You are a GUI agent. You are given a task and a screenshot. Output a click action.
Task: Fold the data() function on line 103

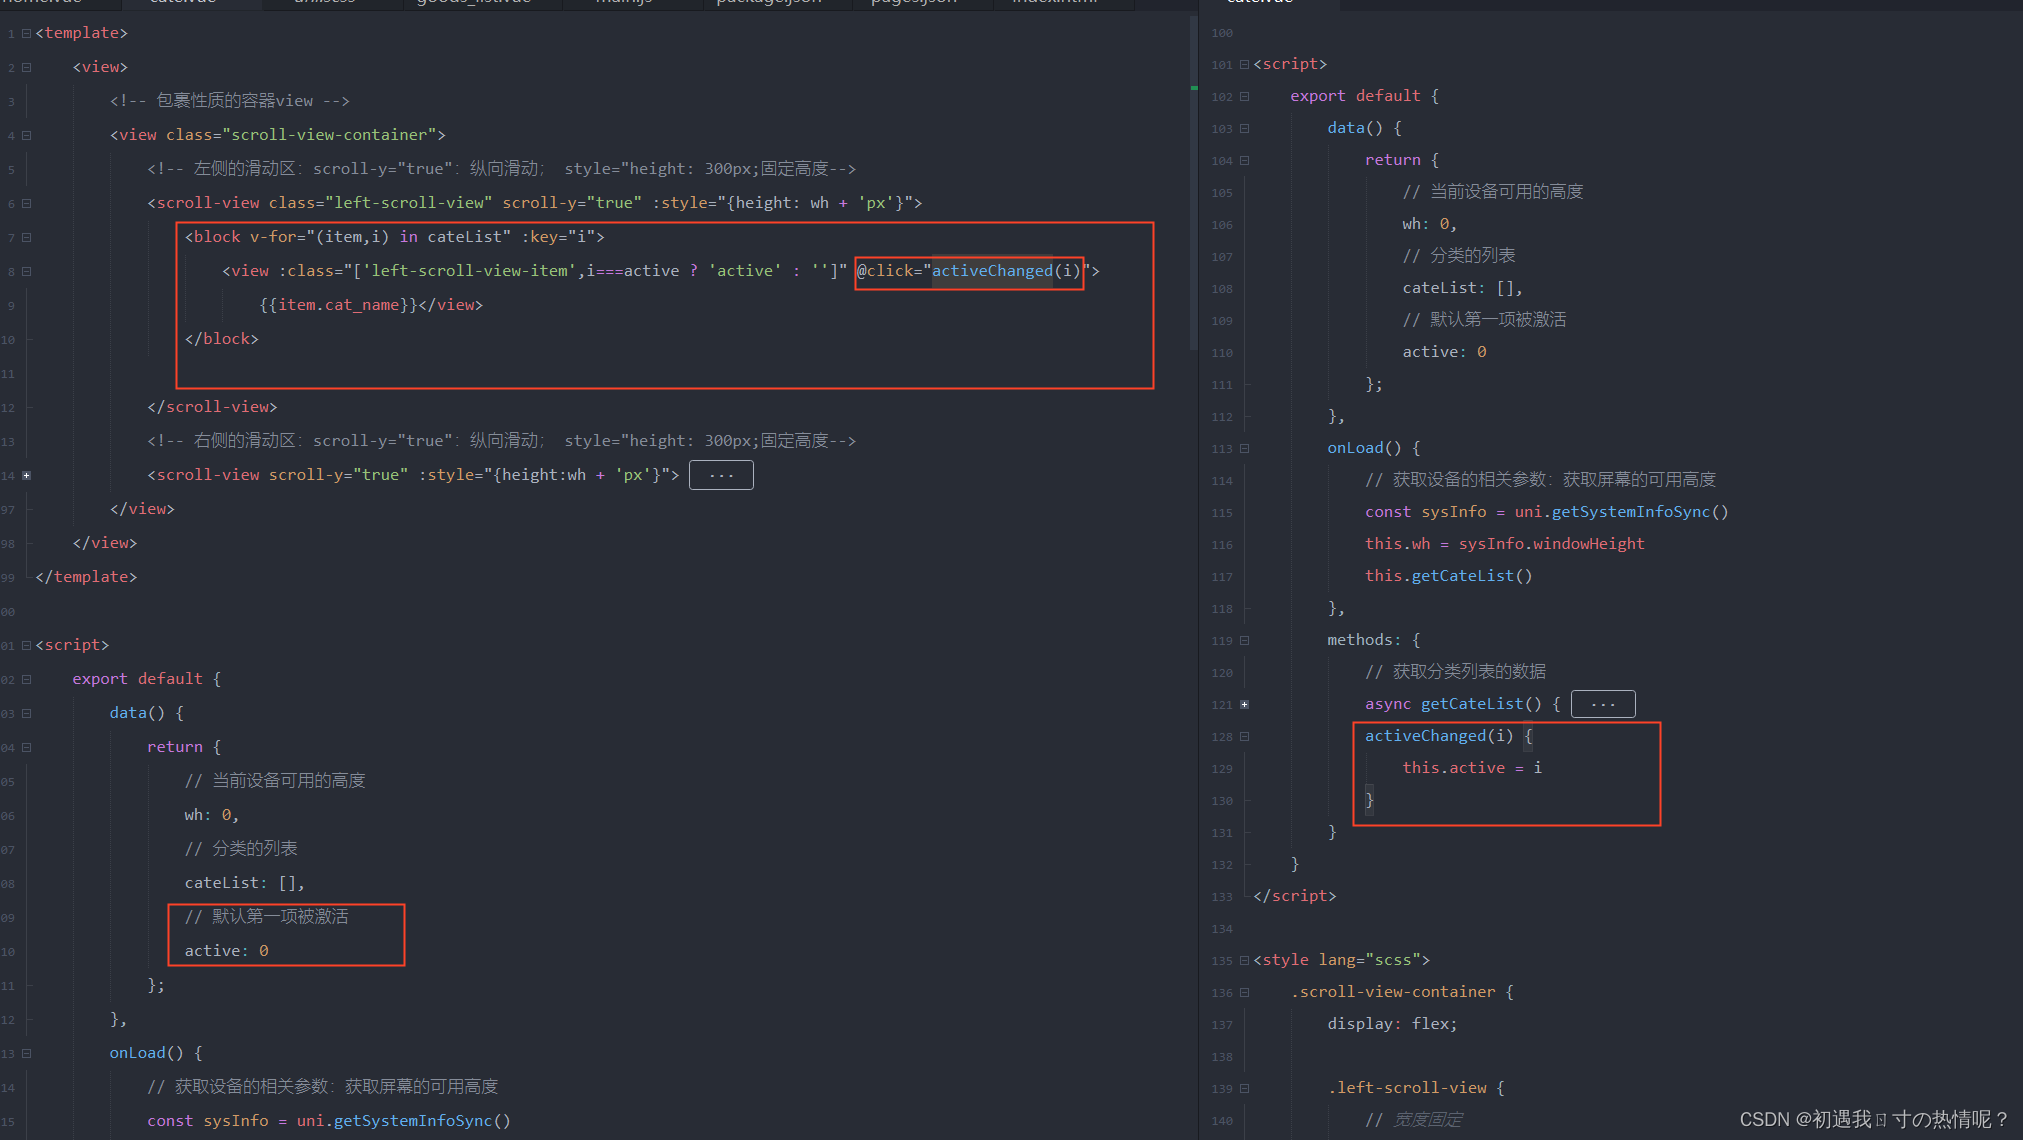coord(1244,129)
